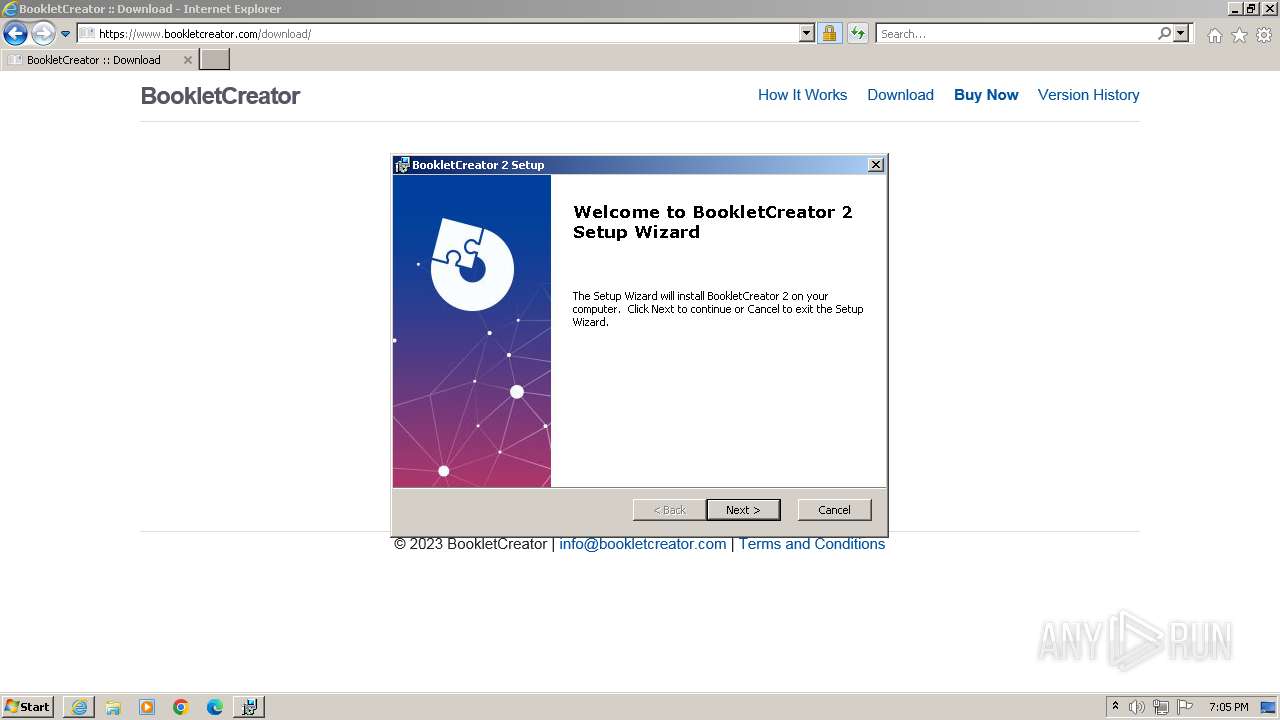
Task: Click the BookletCreator puzzle logo image
Action: pos(472,264)
